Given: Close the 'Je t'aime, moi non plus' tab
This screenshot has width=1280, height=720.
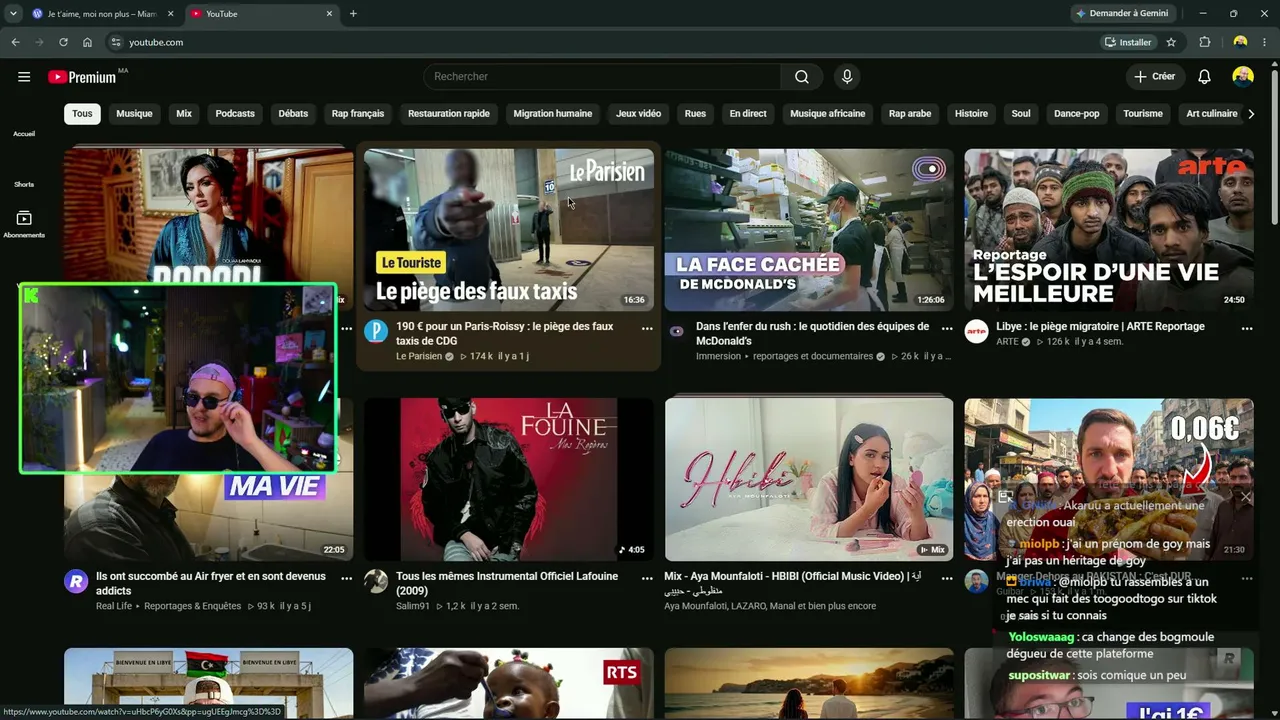Looking at the screenshot, I should pyautogui.click(x=170, y=14).
